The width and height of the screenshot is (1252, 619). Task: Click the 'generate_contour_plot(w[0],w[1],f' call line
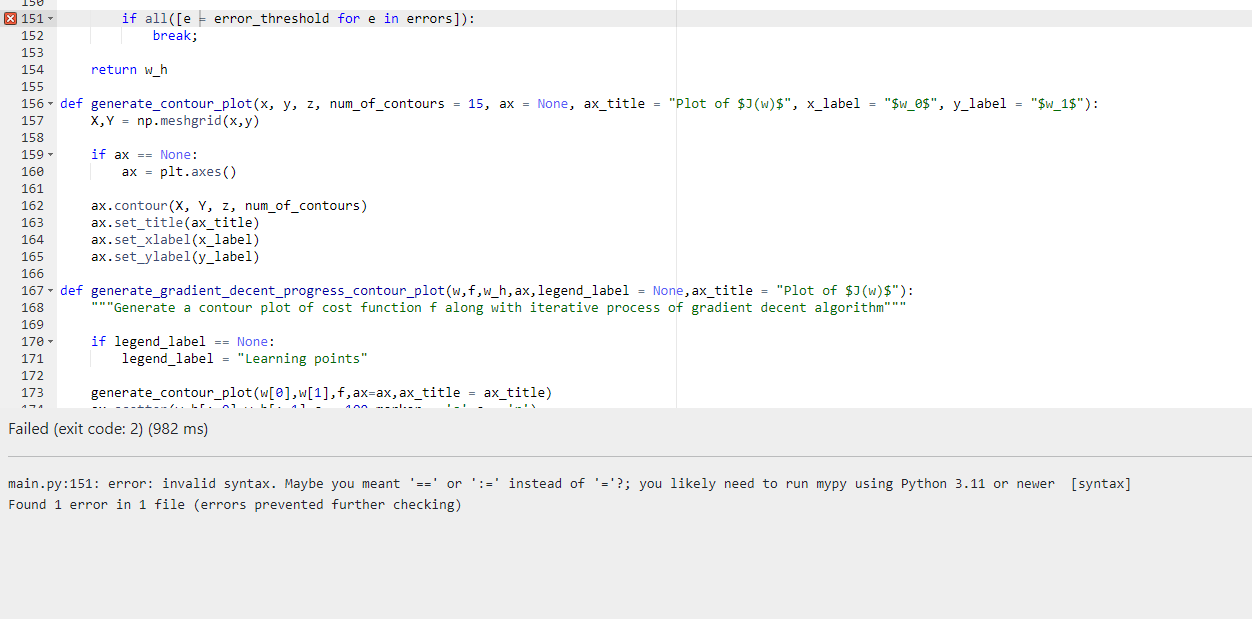point(321,393)
